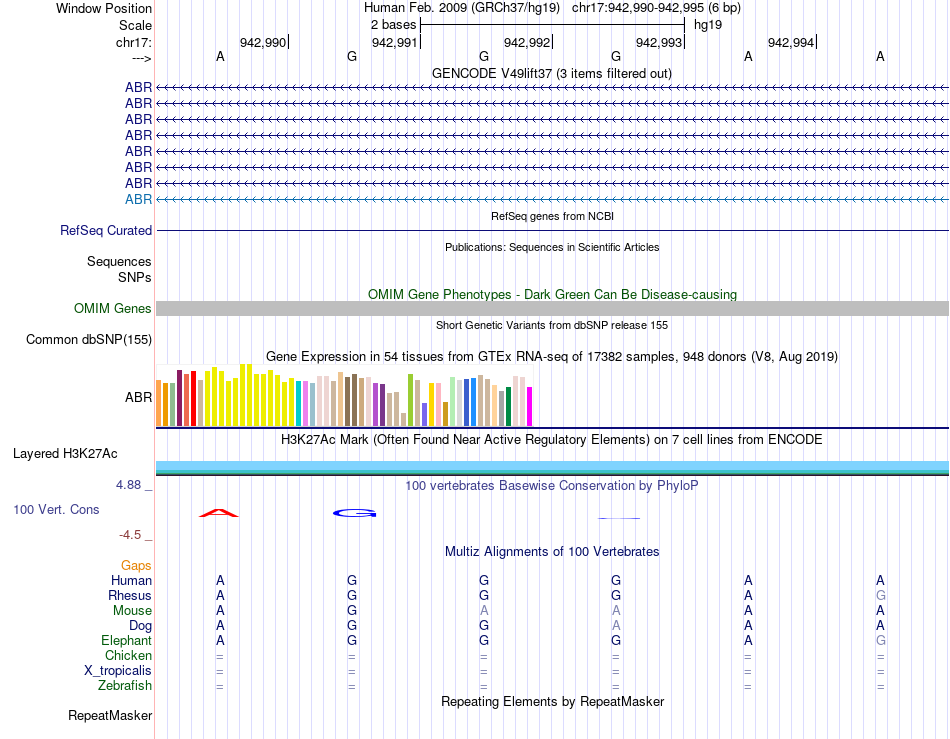Viewport: 950px width, 739px height.
Task: Click the light-blue Layered H3K27Ac signal band
Action: coord(552,466)
